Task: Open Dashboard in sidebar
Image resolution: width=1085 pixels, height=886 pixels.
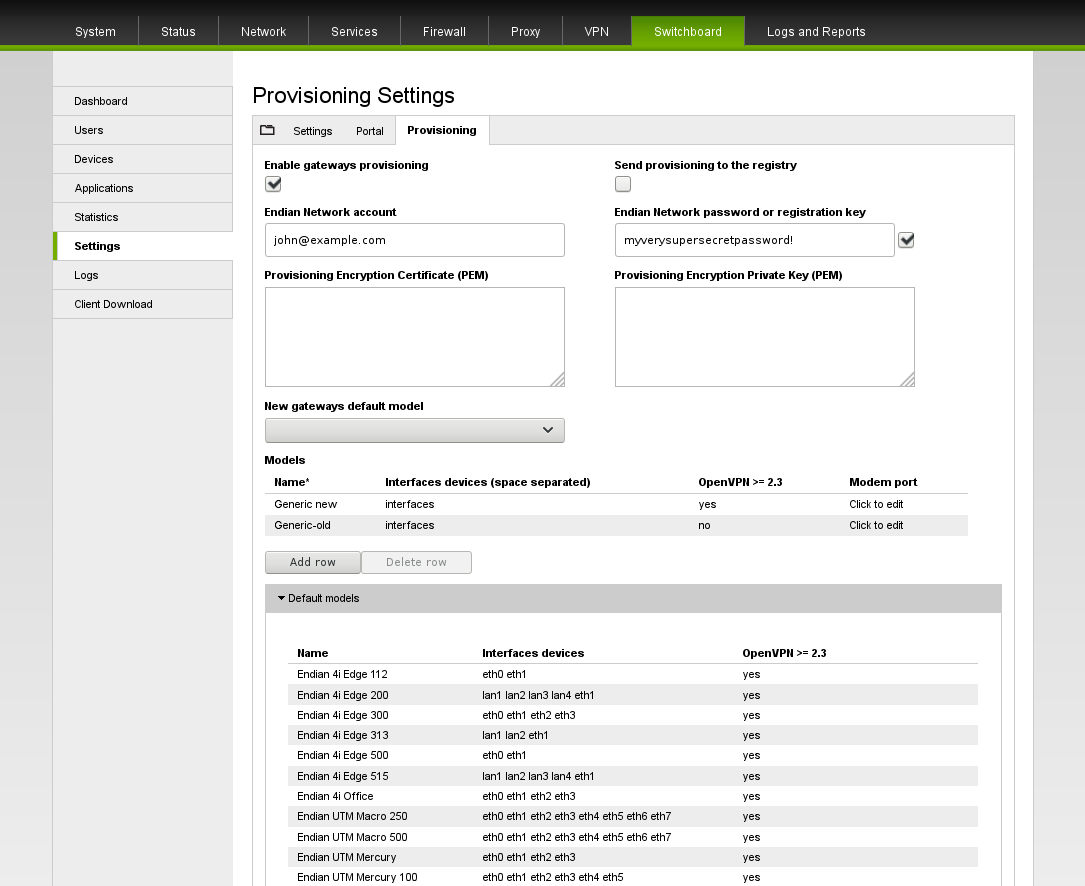Action: pyautogui.click(x=143, y=101)
